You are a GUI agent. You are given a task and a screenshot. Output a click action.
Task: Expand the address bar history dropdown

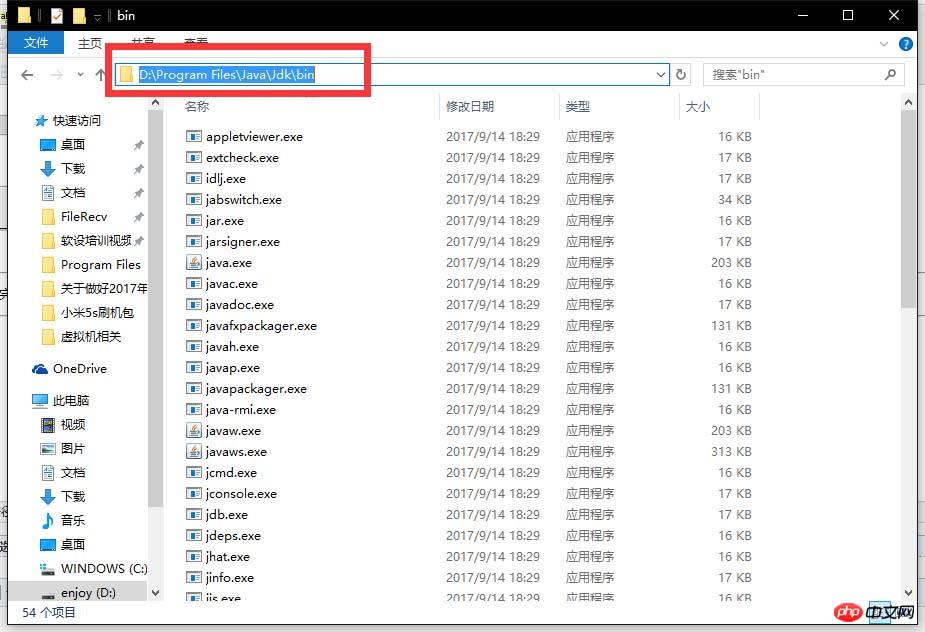point(661,75)
